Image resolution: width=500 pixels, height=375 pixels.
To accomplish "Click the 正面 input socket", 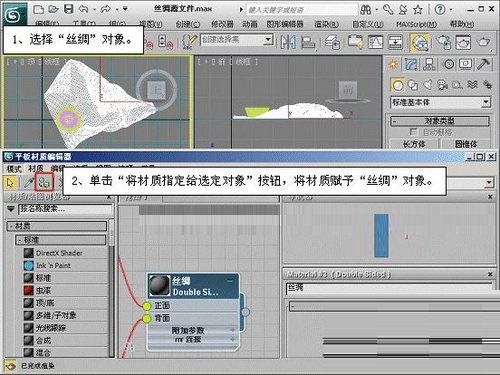I will click(146, 306).
